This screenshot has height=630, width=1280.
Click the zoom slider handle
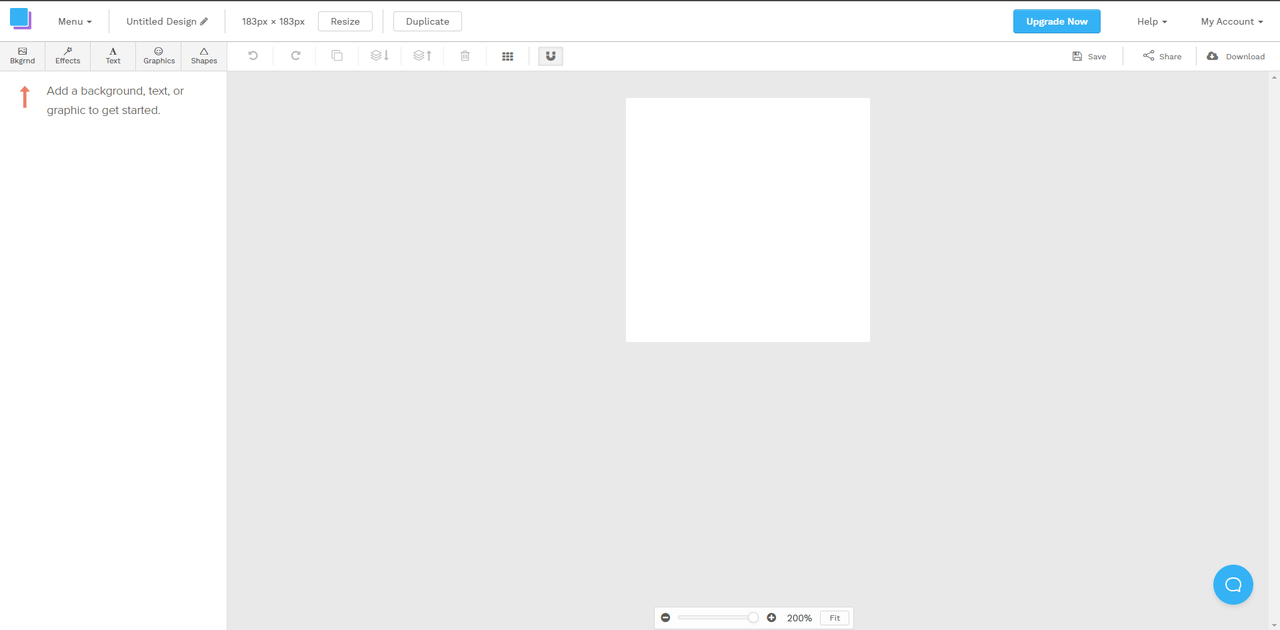pyautogui.click(x=753, y=618)
